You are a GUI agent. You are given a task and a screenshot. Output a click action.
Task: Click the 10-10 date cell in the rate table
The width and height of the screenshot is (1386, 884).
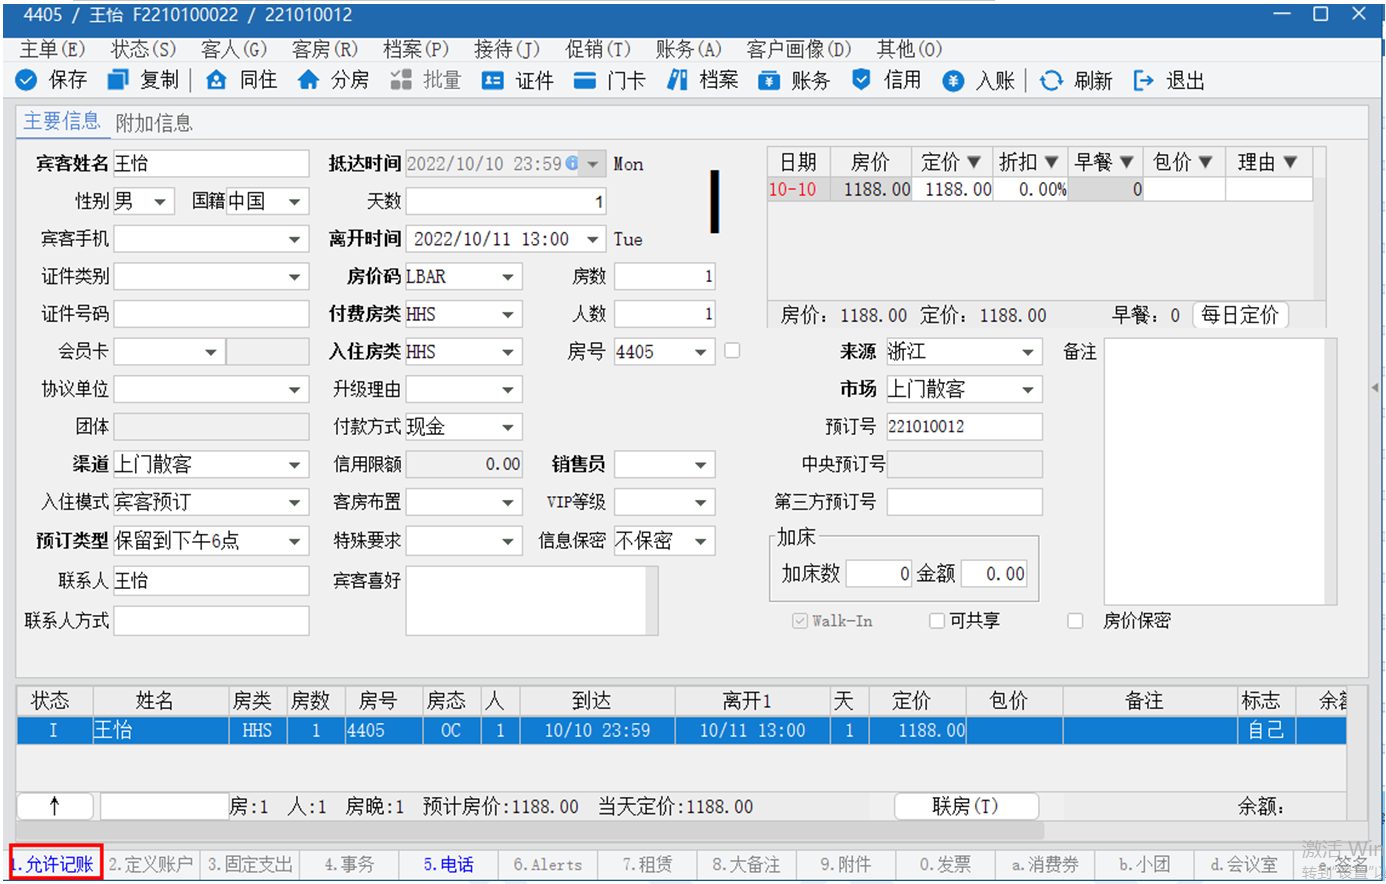tap(799, 189)
